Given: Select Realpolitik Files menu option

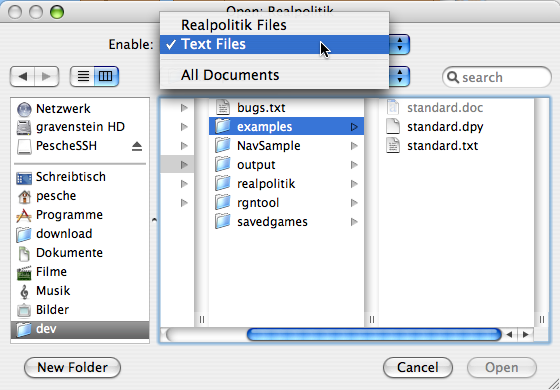Looking at the screenshot, I should [x=274, y=25].
